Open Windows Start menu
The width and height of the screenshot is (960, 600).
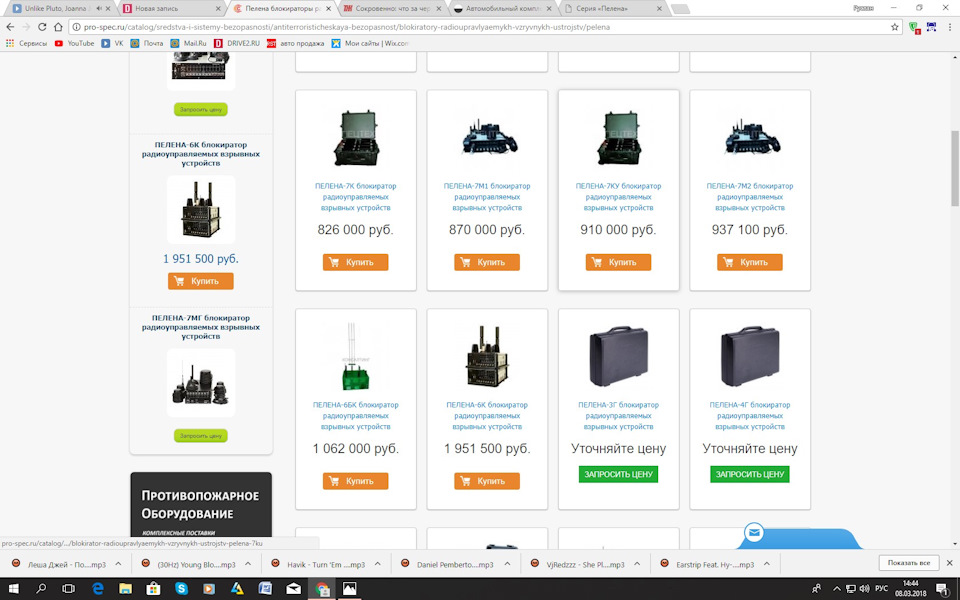pyautogui.click(x=13, y=589)
